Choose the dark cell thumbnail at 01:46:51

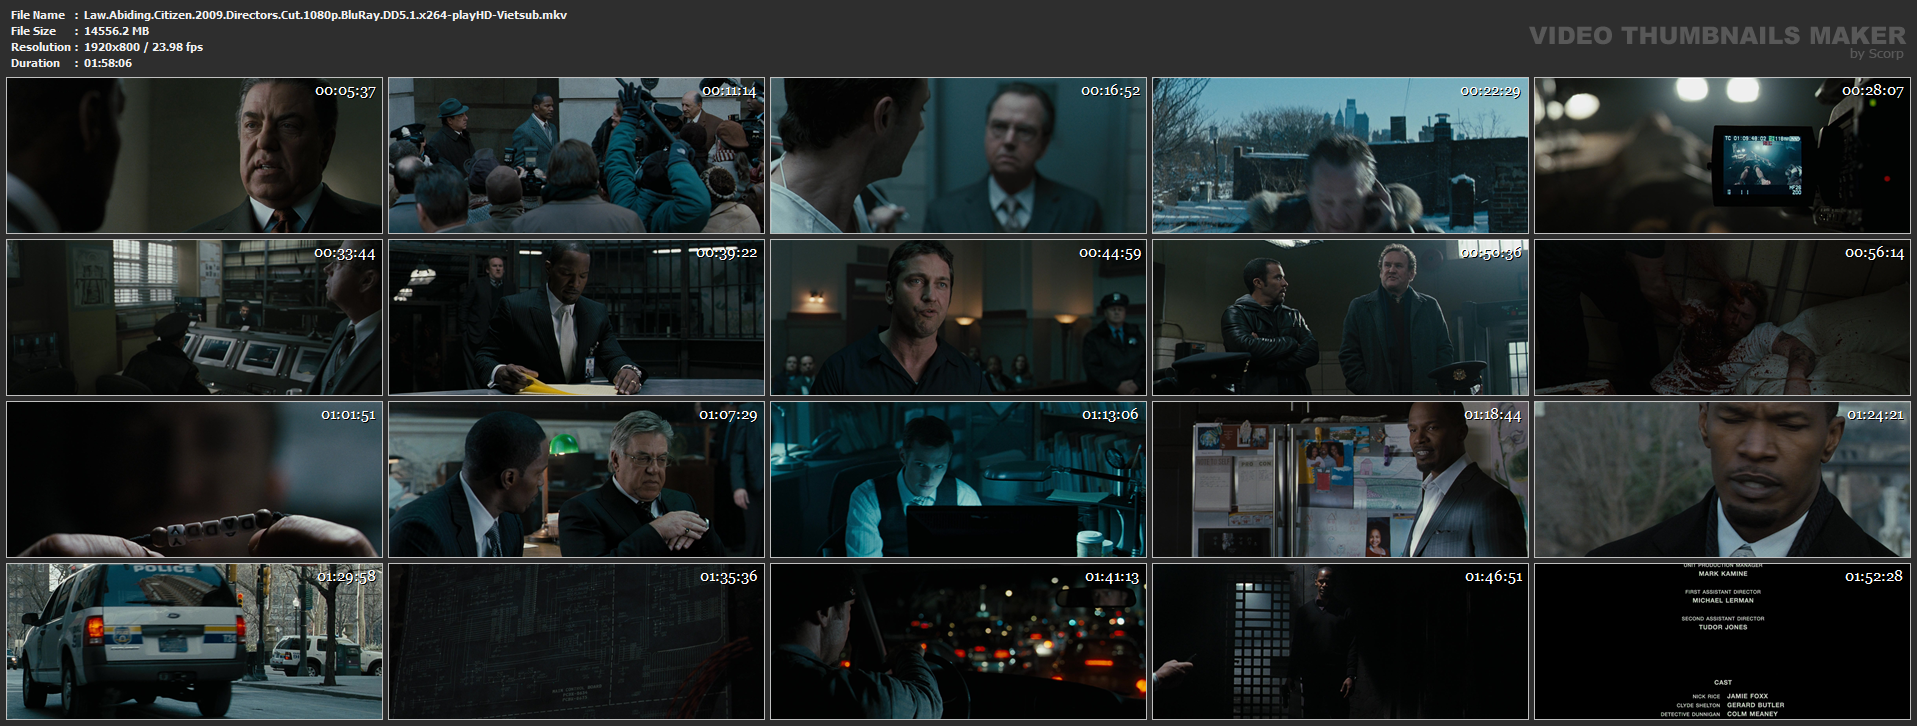pyautogui.click(x=1340, y=641)
